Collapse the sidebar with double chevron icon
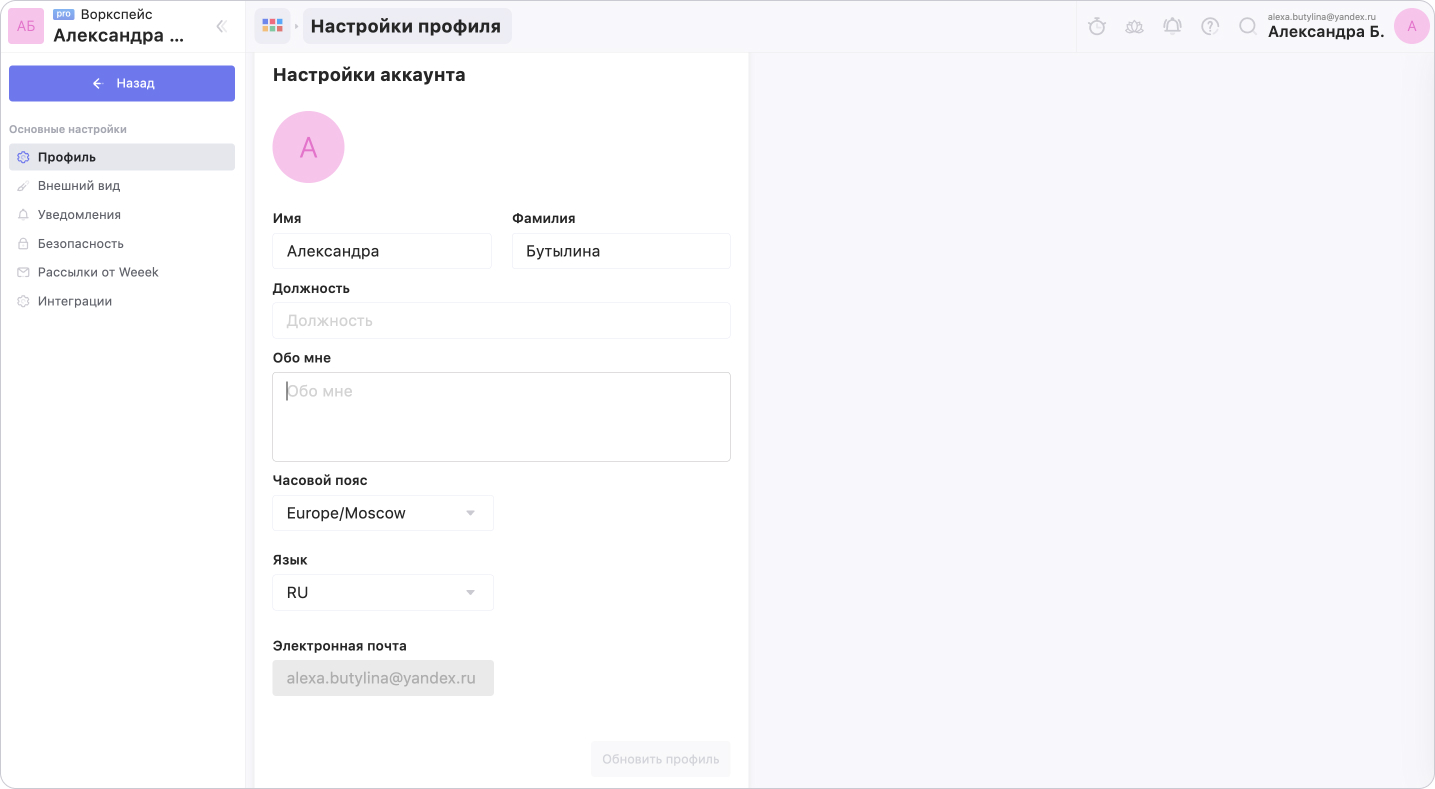Viewport: 1435px width, 789px height. tap(222, 27)
